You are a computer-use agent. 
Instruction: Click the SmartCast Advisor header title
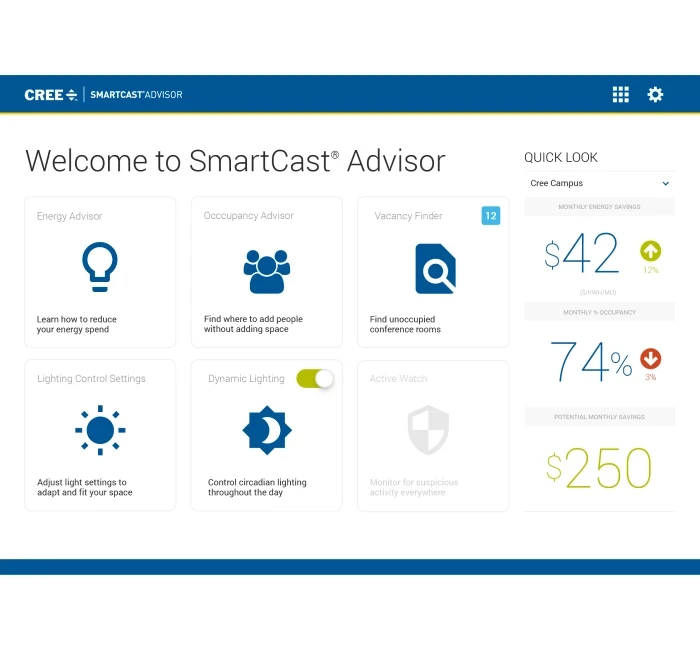(x=136, y=95)
